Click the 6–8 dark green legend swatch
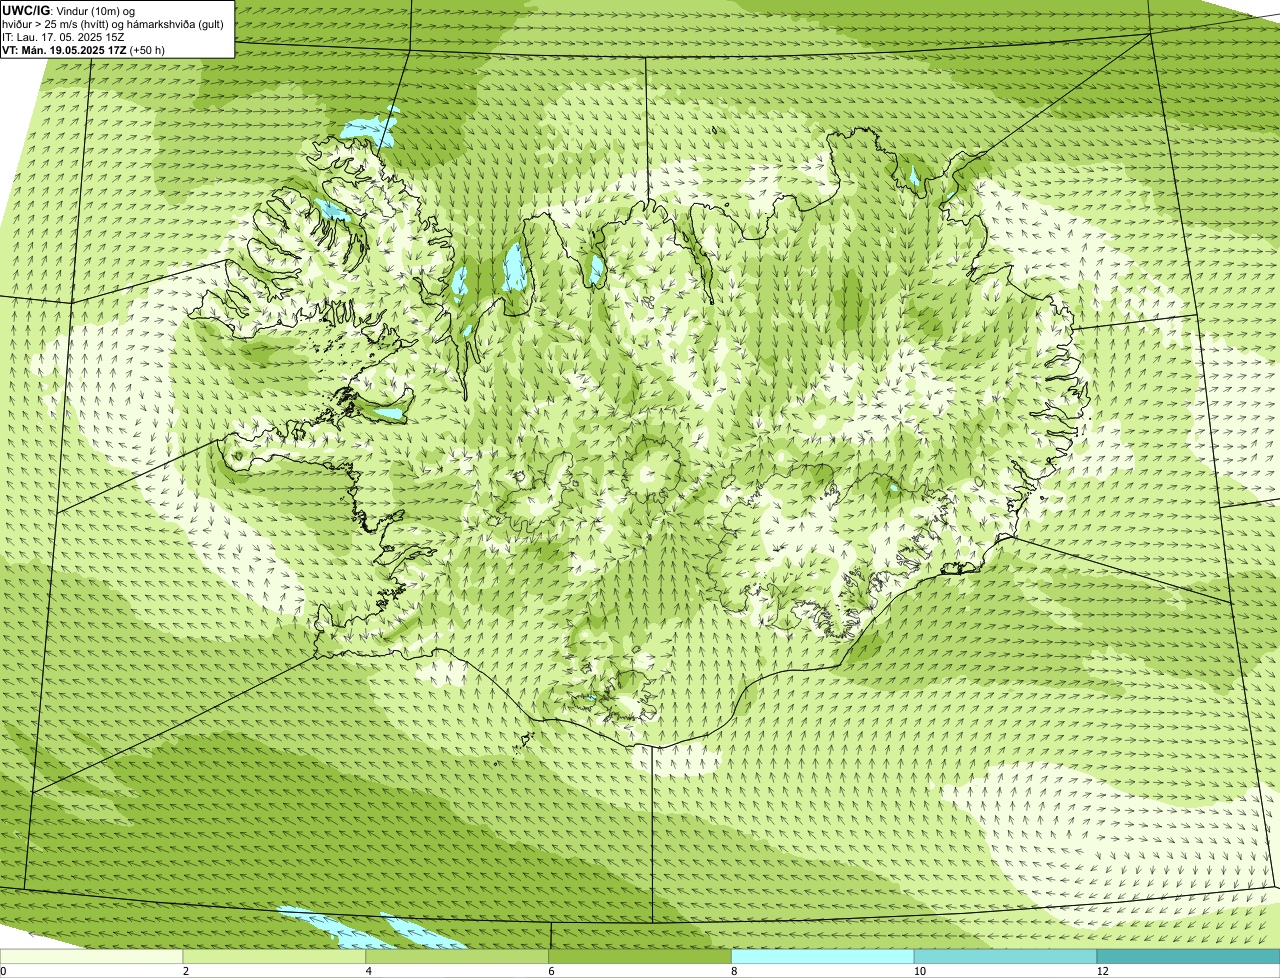1280x978 pixels. click(640, 957)
